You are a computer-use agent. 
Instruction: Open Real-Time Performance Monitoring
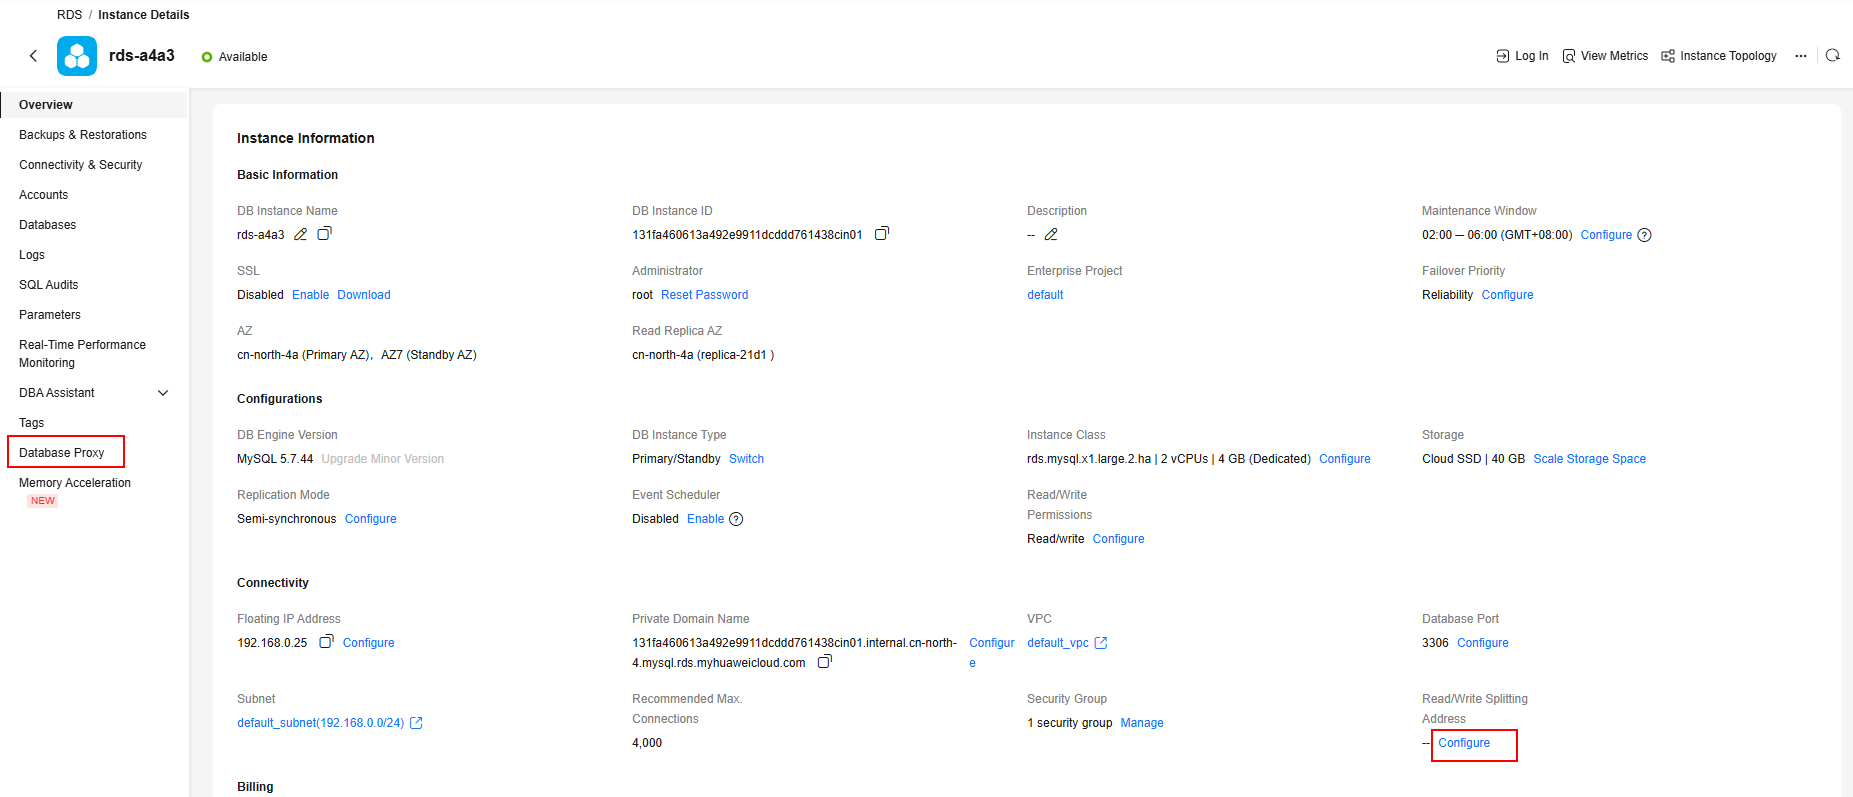pyautogui.click(x=83, y=354)
